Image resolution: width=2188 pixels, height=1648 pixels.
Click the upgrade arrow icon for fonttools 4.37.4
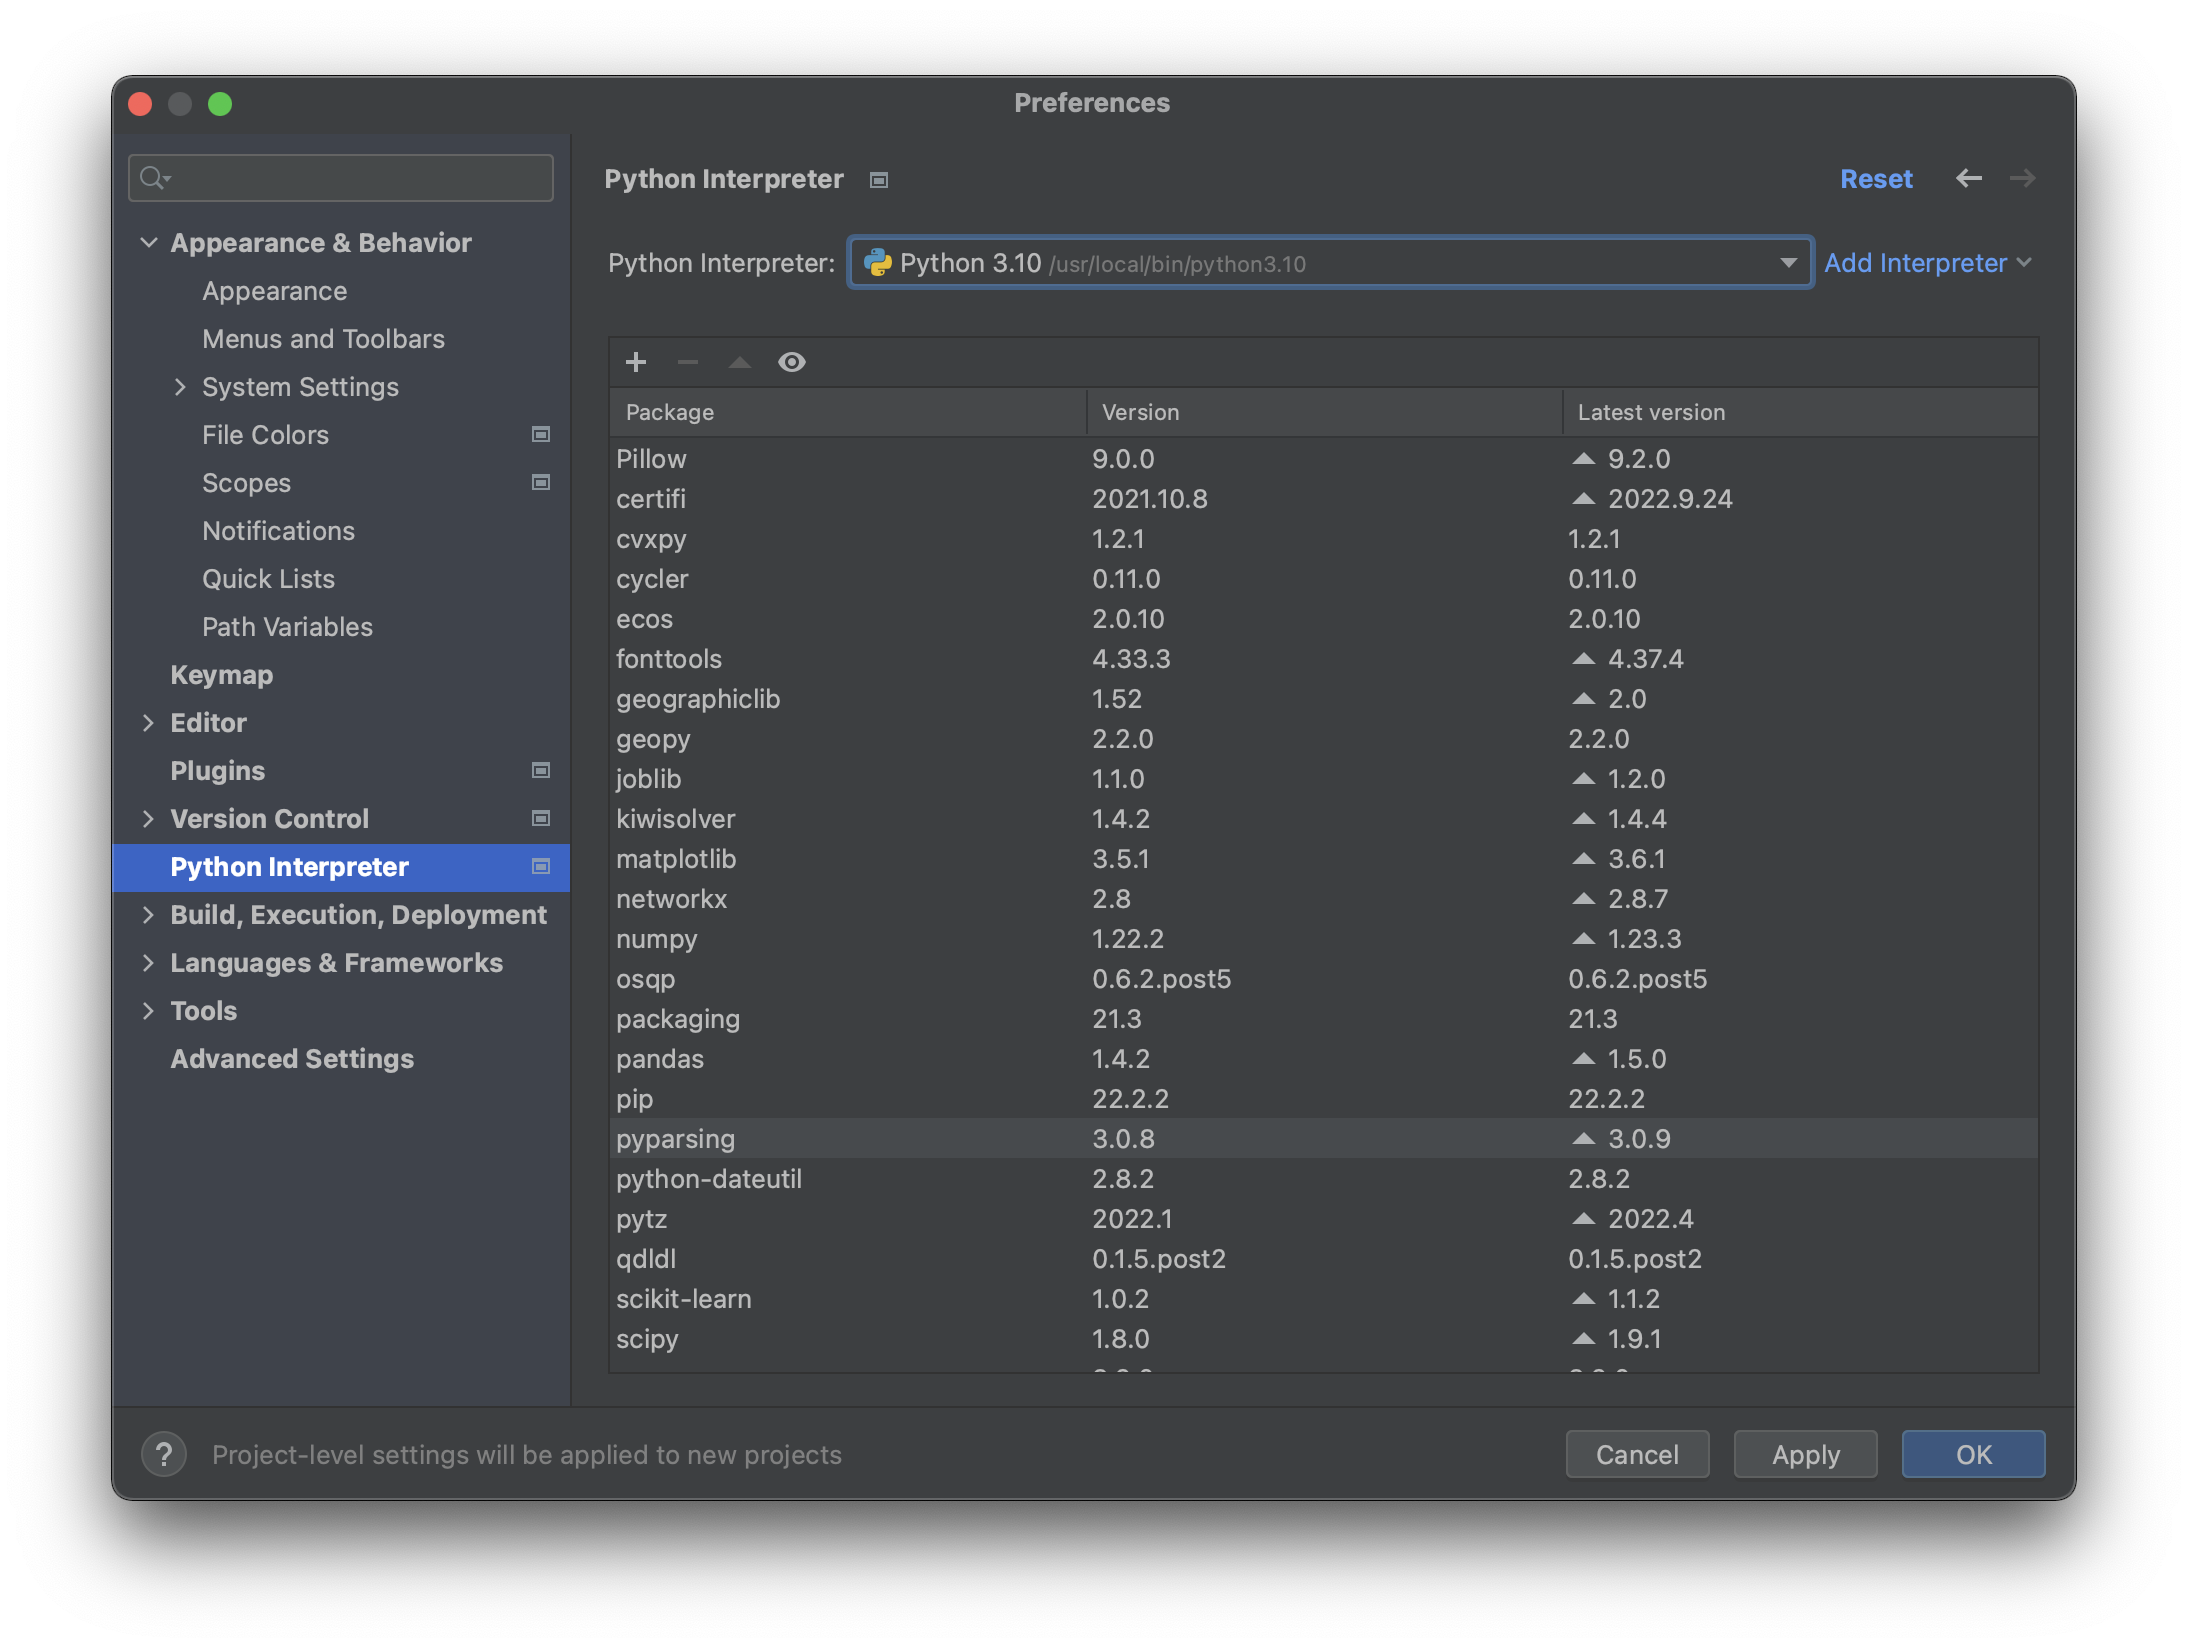[1583, 659]
